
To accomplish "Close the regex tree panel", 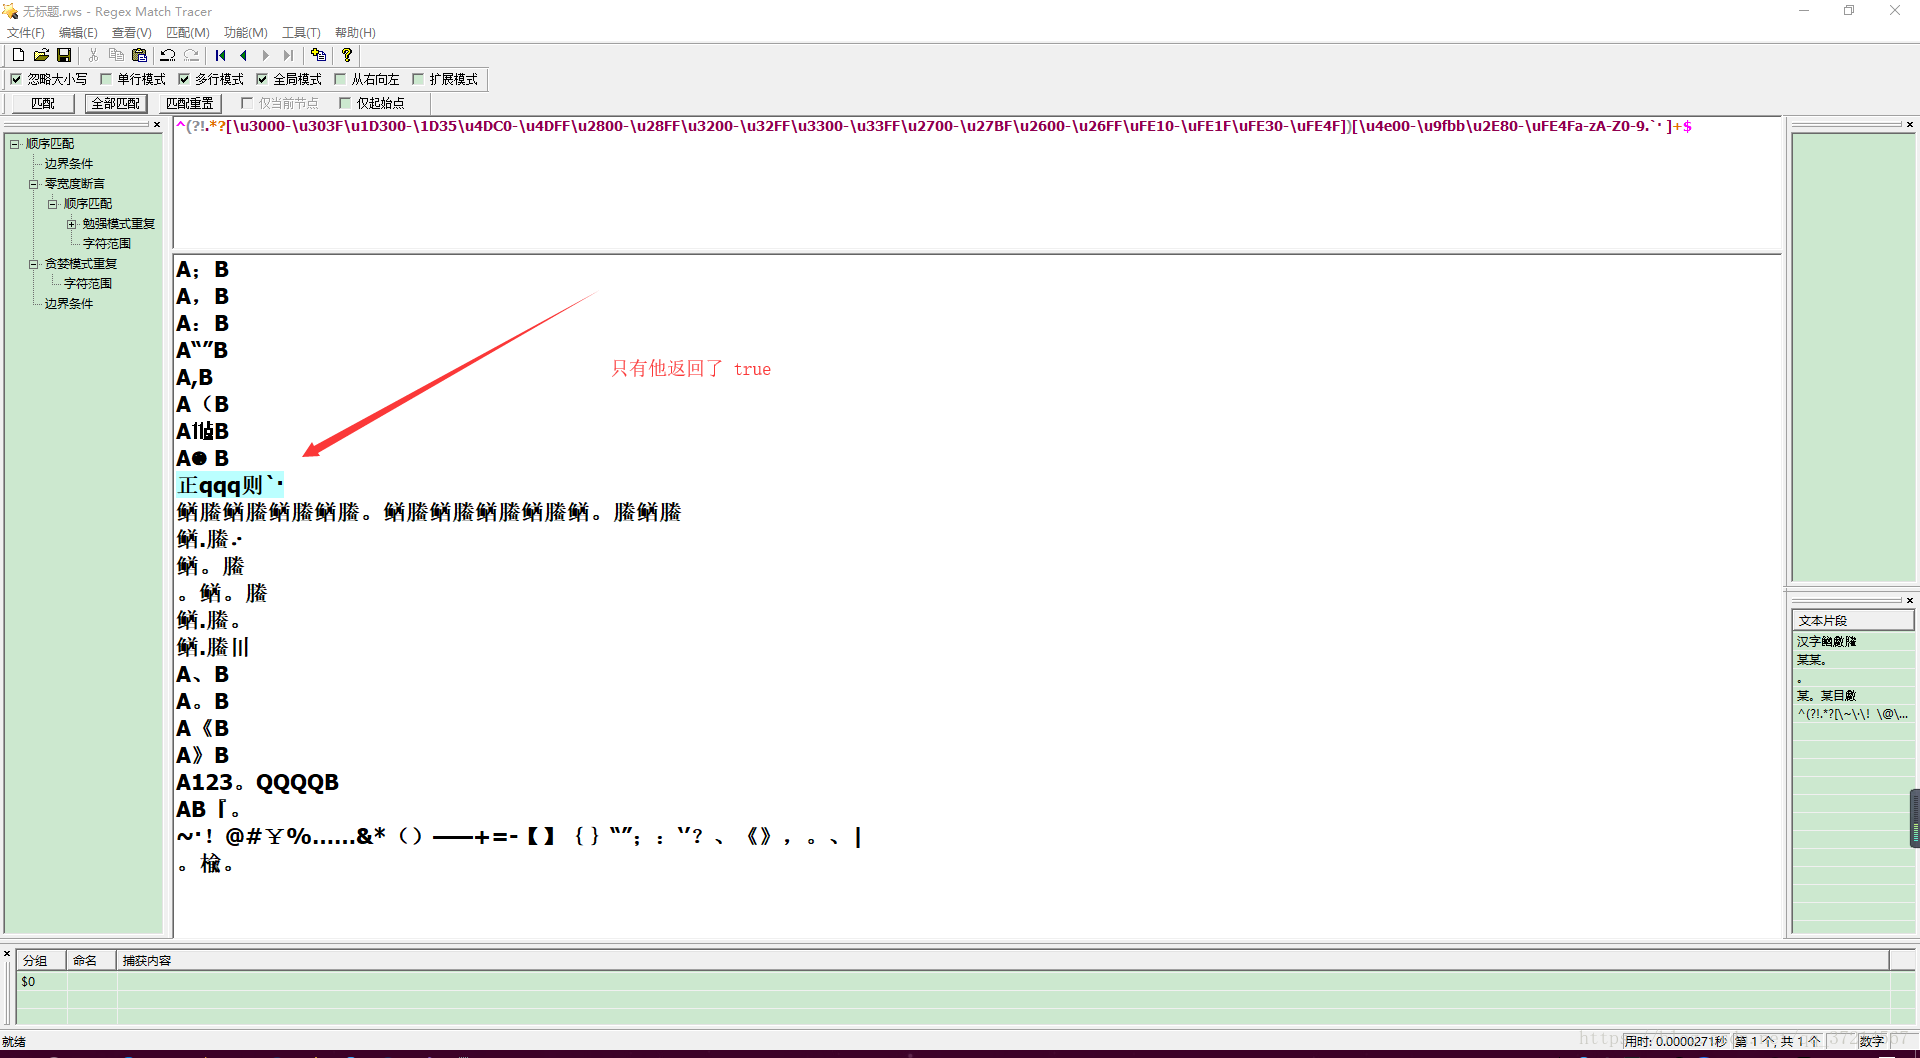I will click(157, 125).
